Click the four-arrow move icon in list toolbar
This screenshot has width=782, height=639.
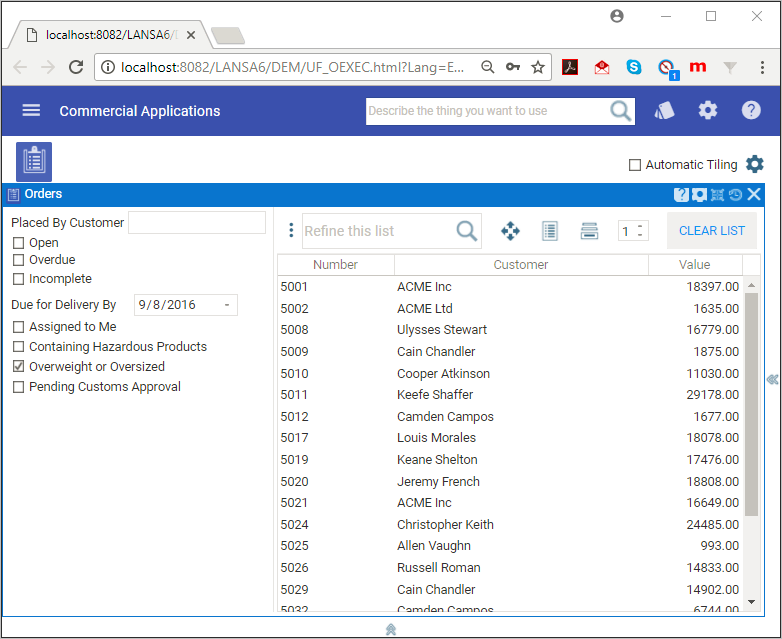click(510, 231)
